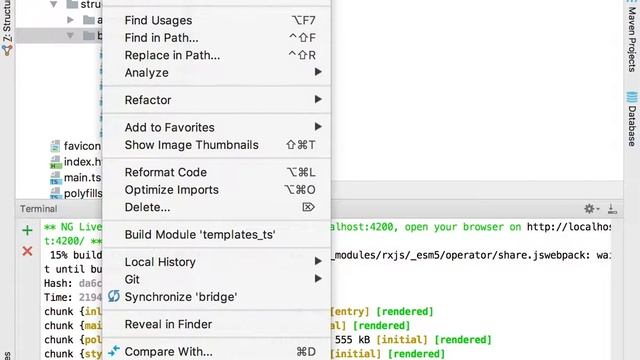Click the Terminal panel title

coord(38,209)
